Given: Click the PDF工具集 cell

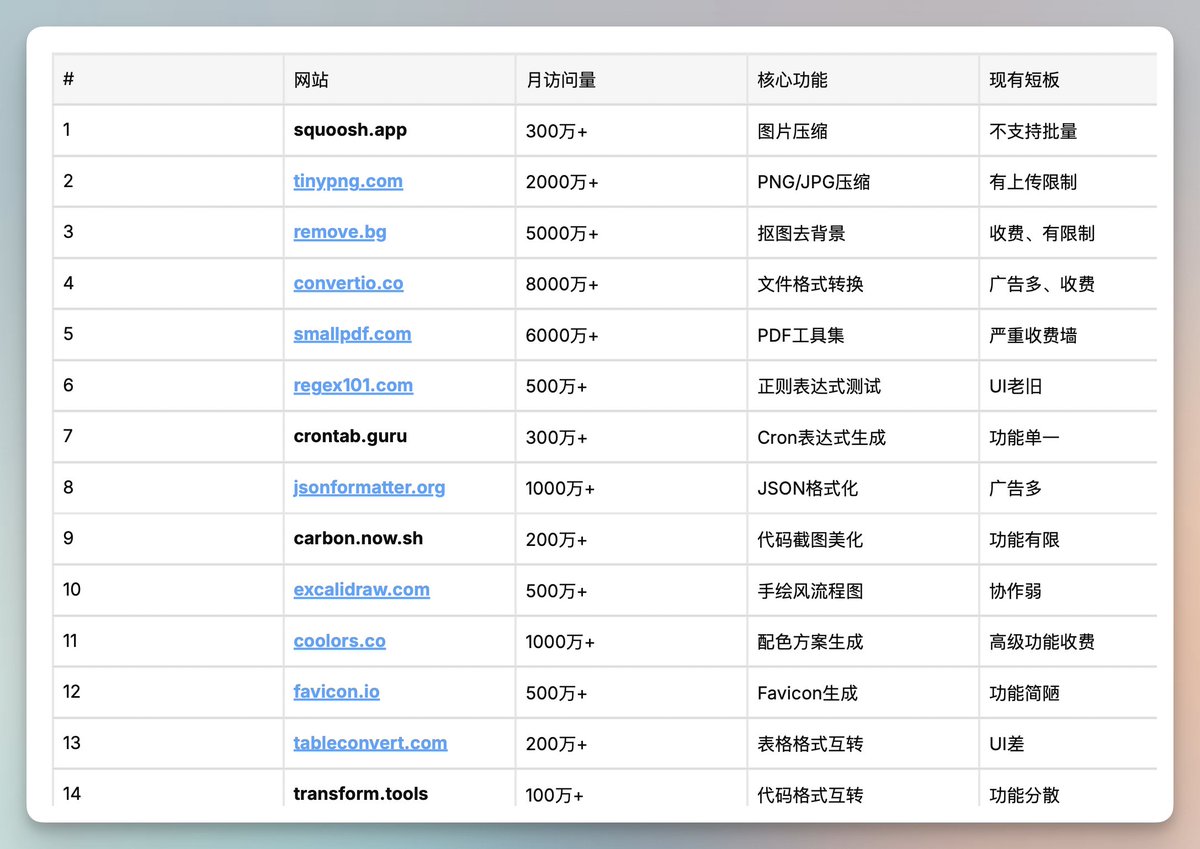Looking at the screenshot, I should click(x=863, y=334).
